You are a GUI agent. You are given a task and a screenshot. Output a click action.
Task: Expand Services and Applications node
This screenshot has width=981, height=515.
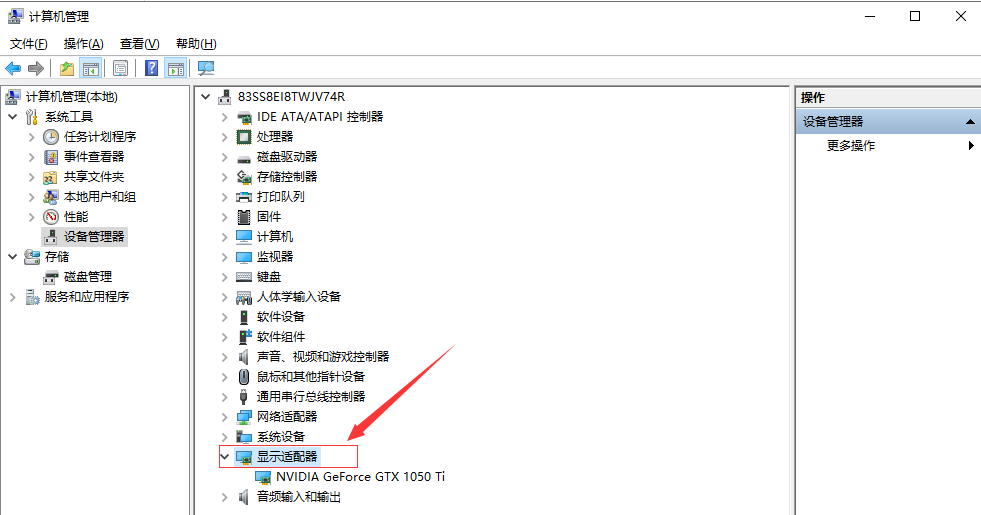pos(12,297)
